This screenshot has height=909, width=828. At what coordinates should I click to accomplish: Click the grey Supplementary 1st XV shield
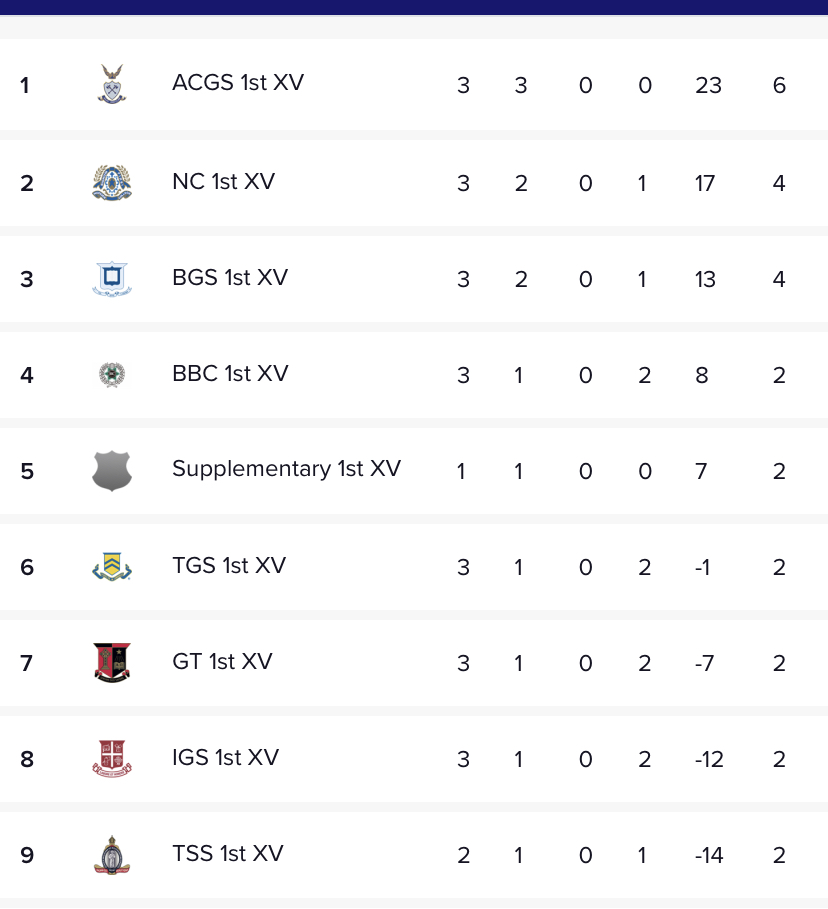pyautogui.click(x=112, y=471)
